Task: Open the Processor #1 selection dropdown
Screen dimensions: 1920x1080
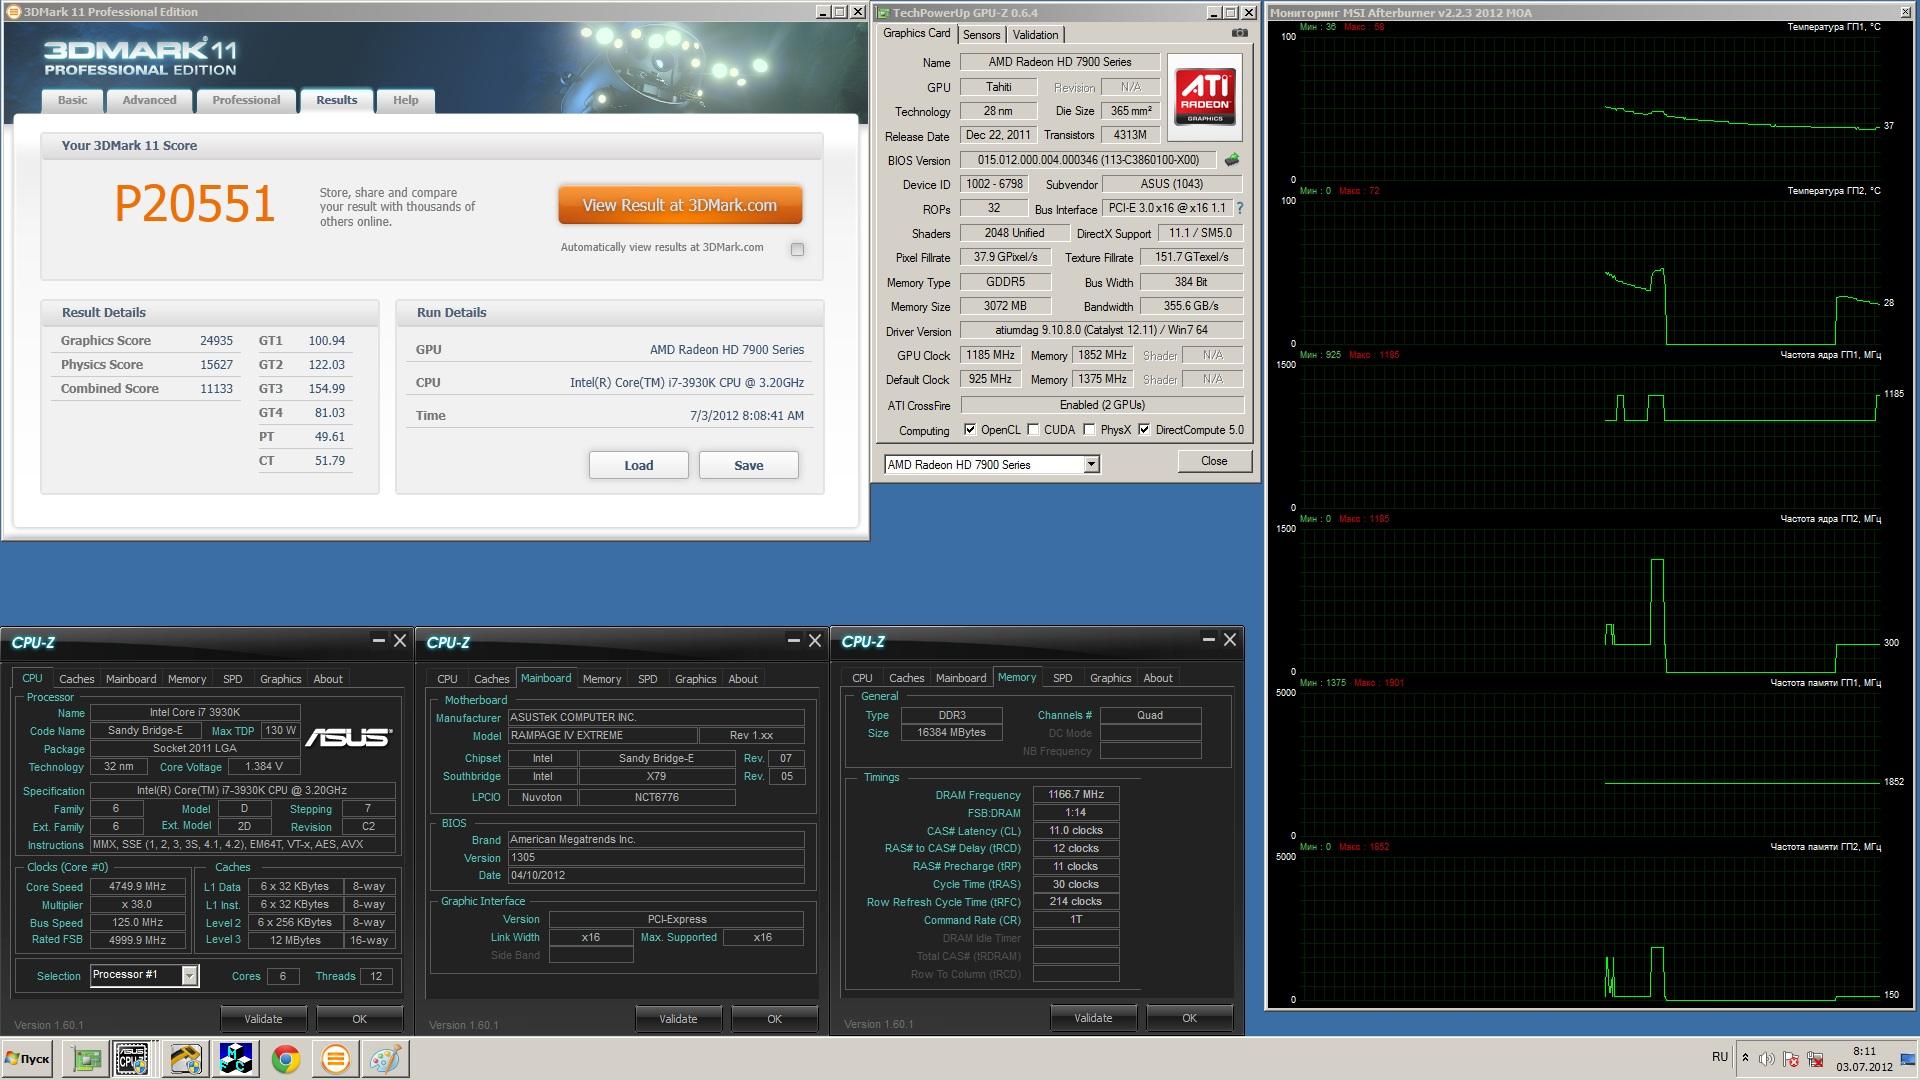Action: pos(144,975)
